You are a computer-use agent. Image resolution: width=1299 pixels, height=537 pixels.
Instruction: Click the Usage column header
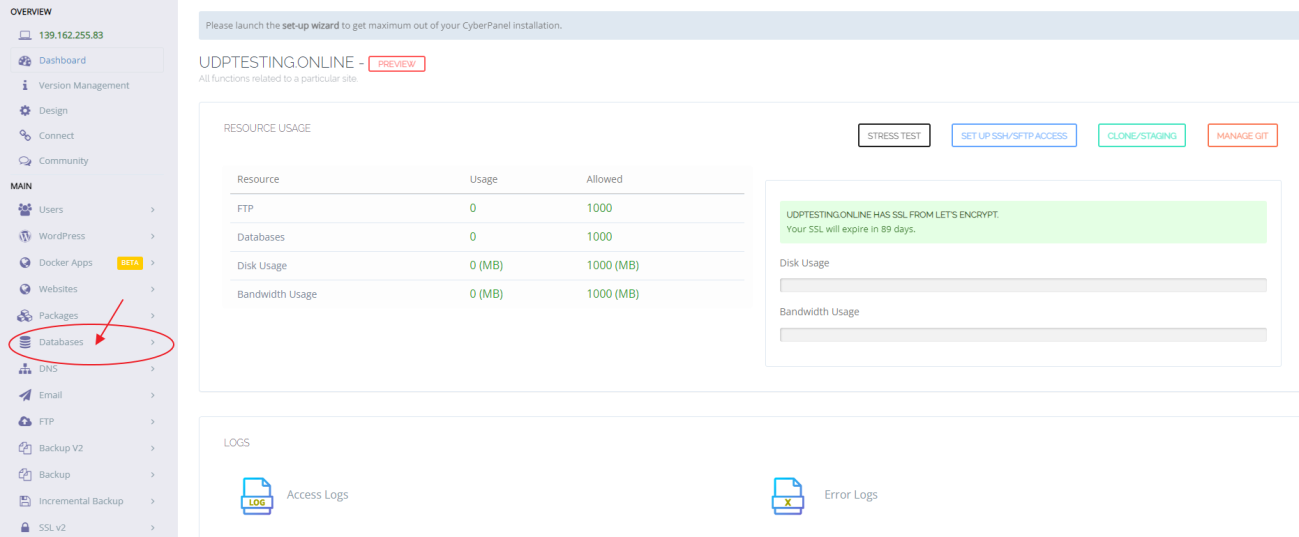pyautogui.click(x=484, y=180)
